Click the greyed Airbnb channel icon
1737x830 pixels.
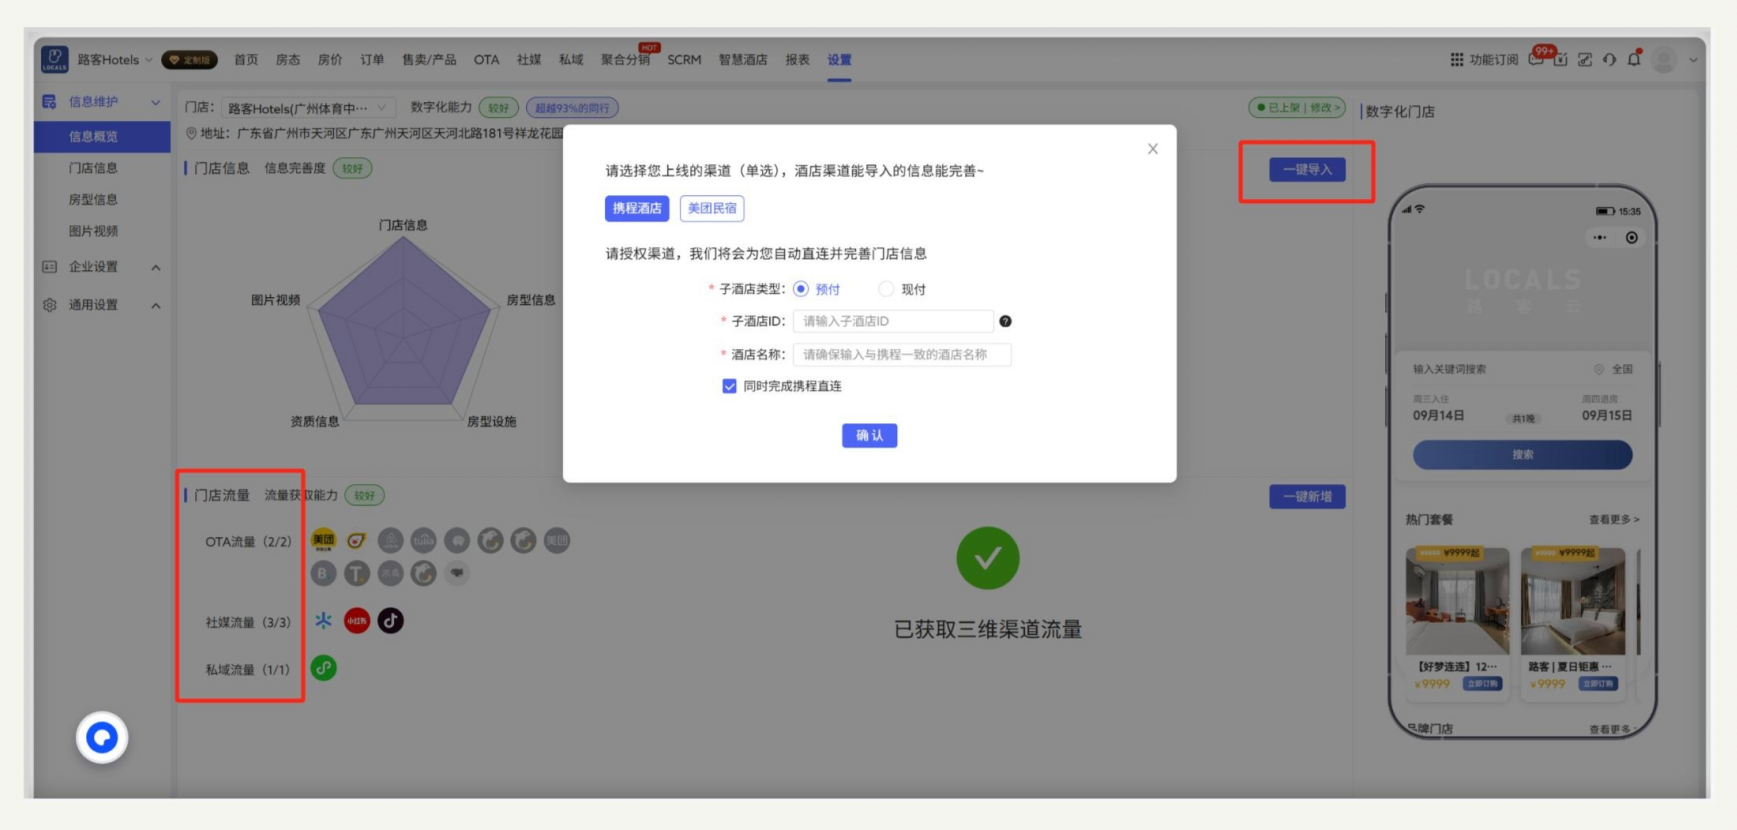(390, 541)
